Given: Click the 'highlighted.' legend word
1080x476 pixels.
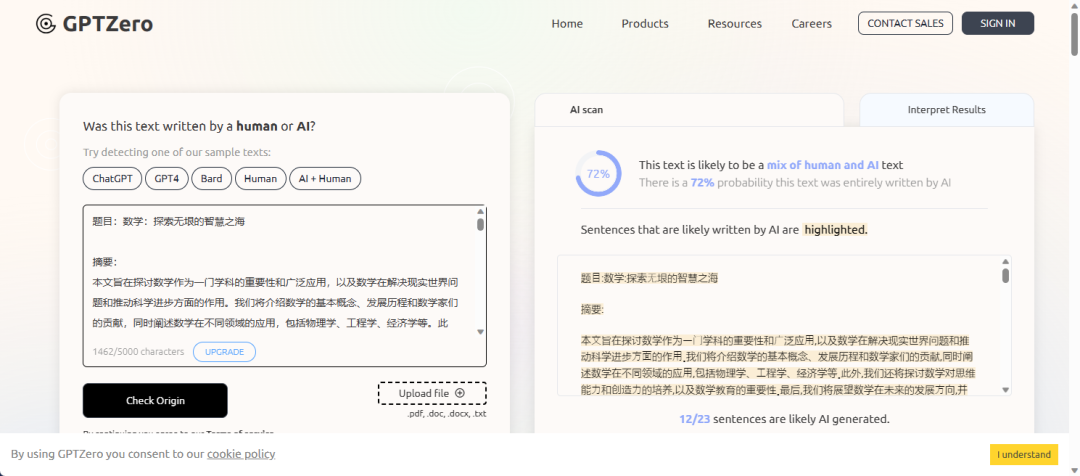Looking at the screenshot, I should click(835, 229).
